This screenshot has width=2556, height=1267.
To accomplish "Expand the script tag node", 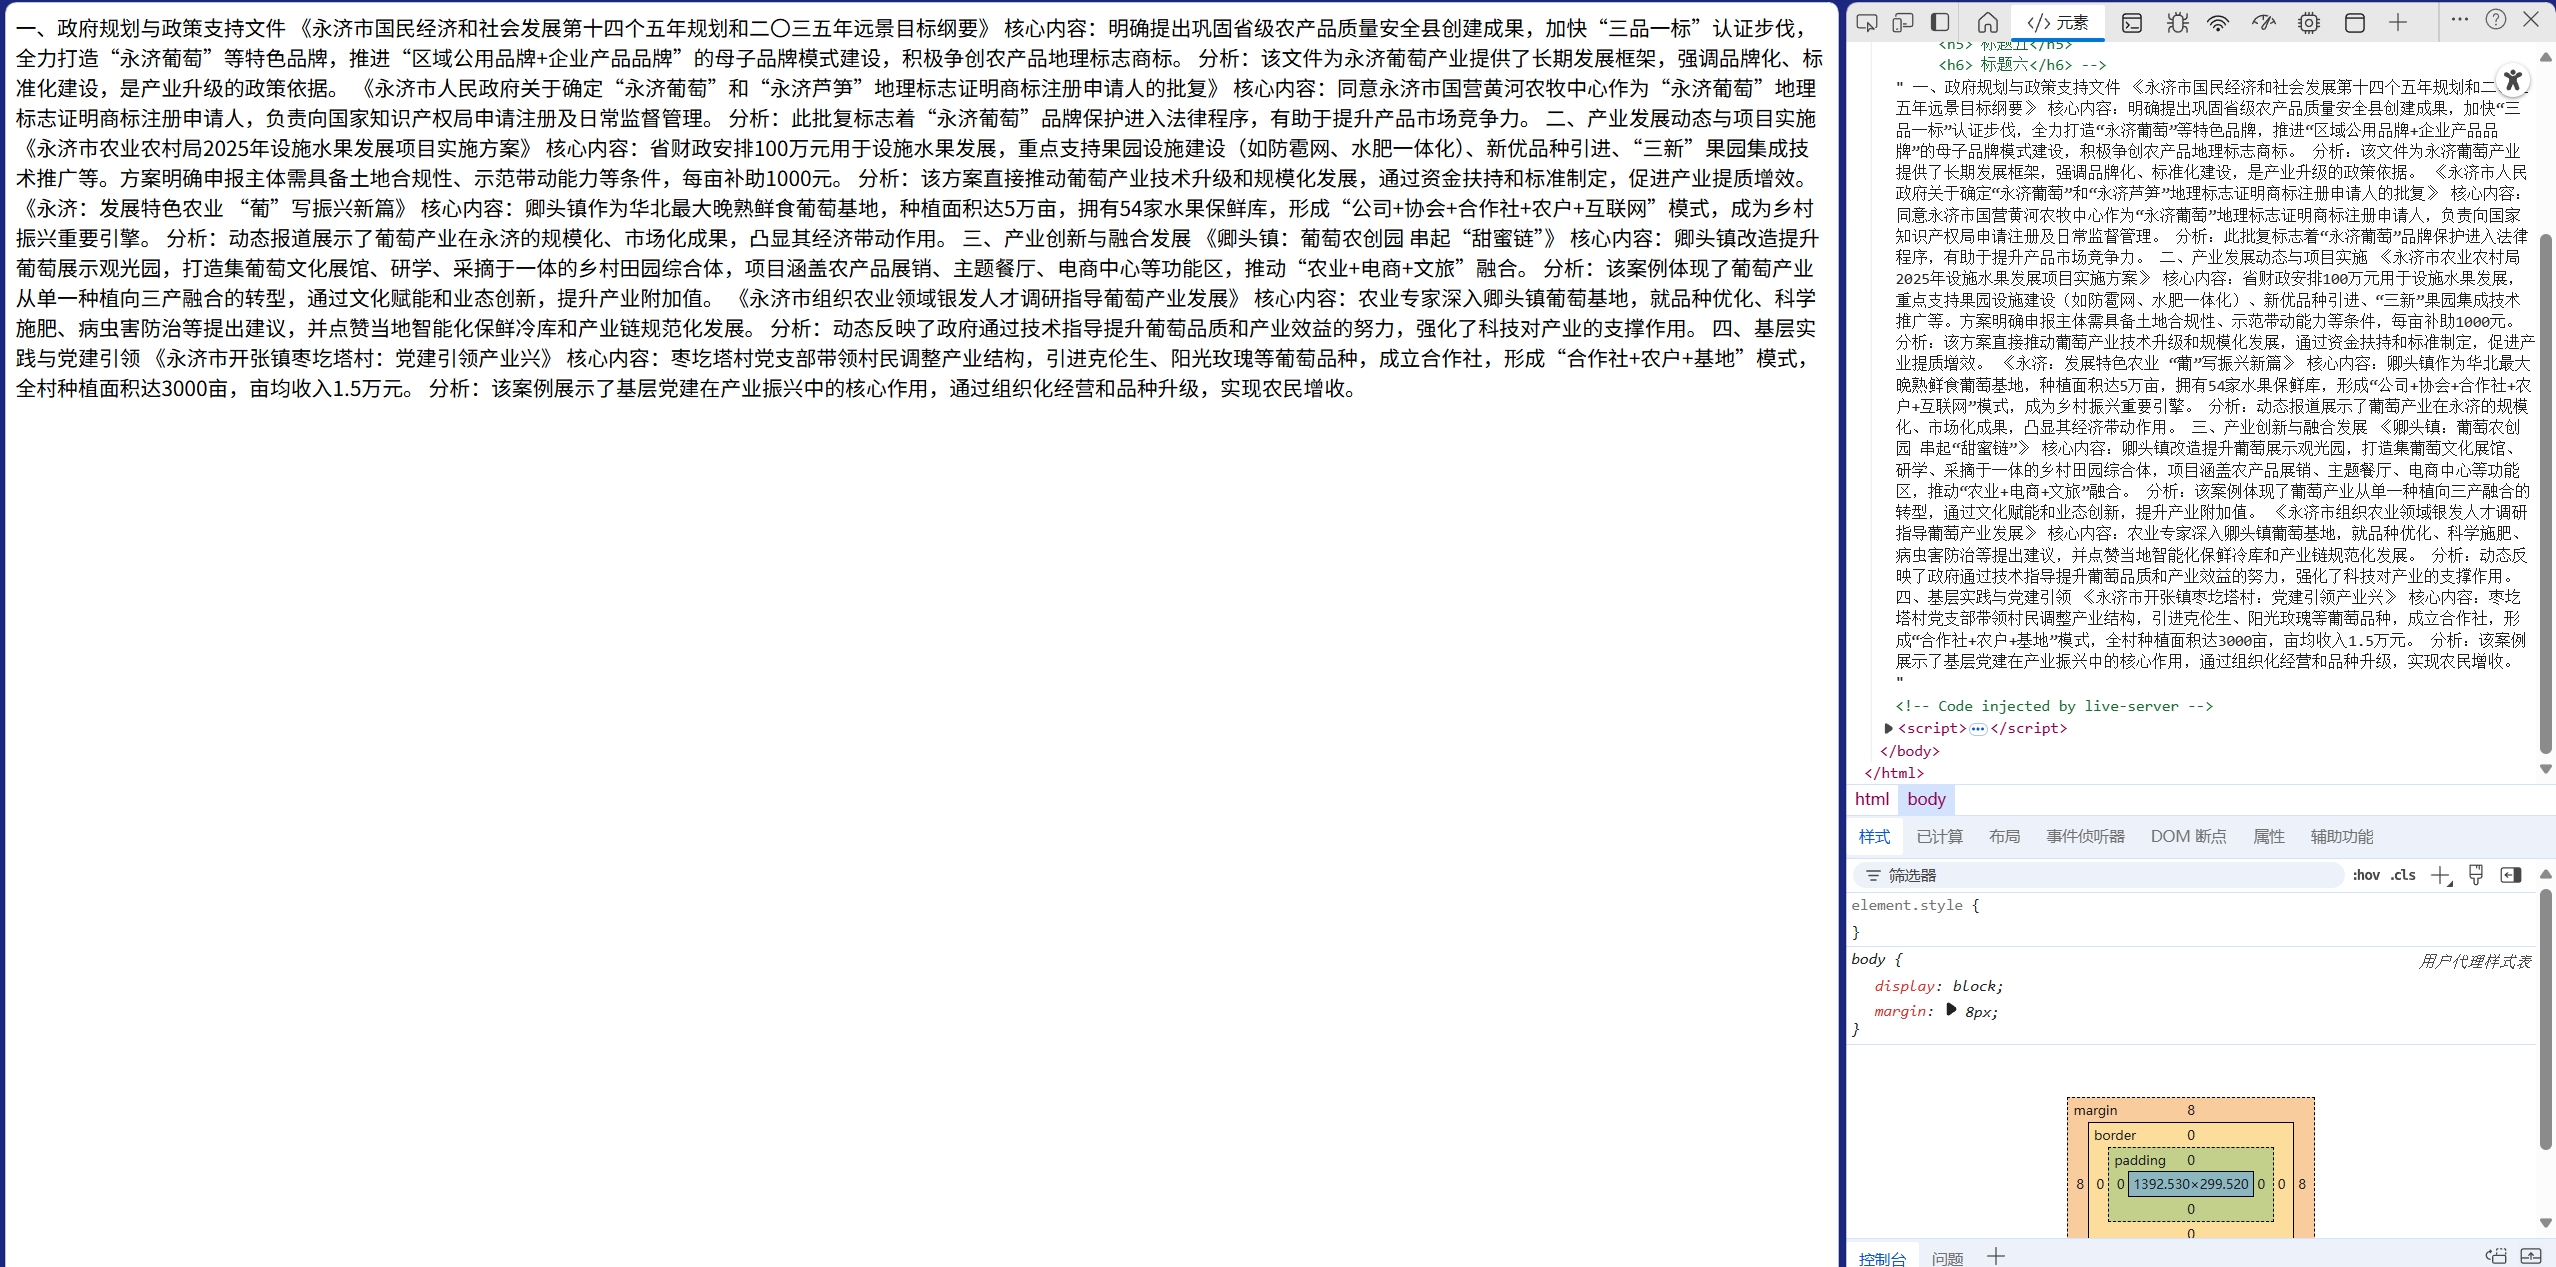I will coord(1888,728).
